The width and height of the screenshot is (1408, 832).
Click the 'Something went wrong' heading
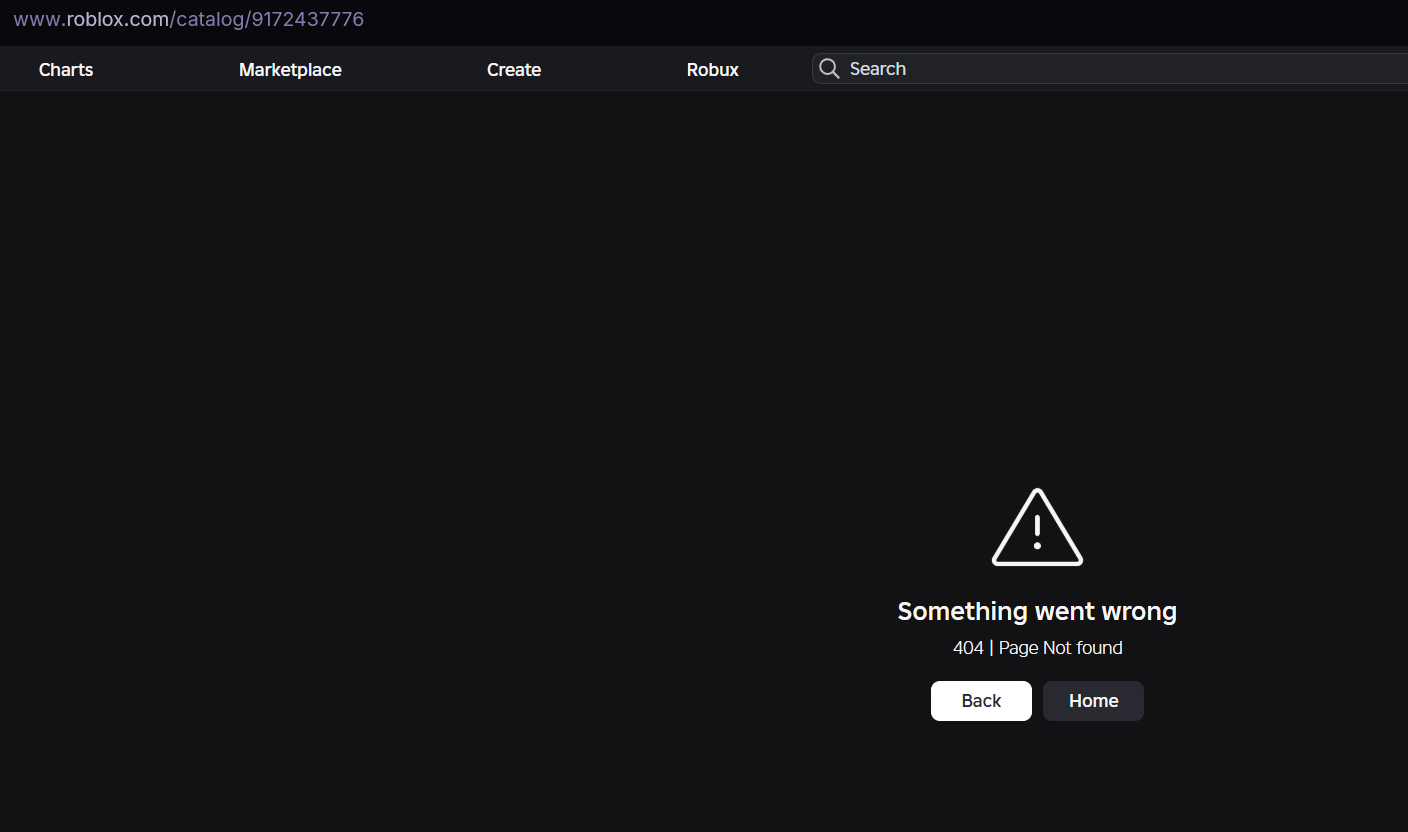pyautogui.click(x=1037, y=611)
